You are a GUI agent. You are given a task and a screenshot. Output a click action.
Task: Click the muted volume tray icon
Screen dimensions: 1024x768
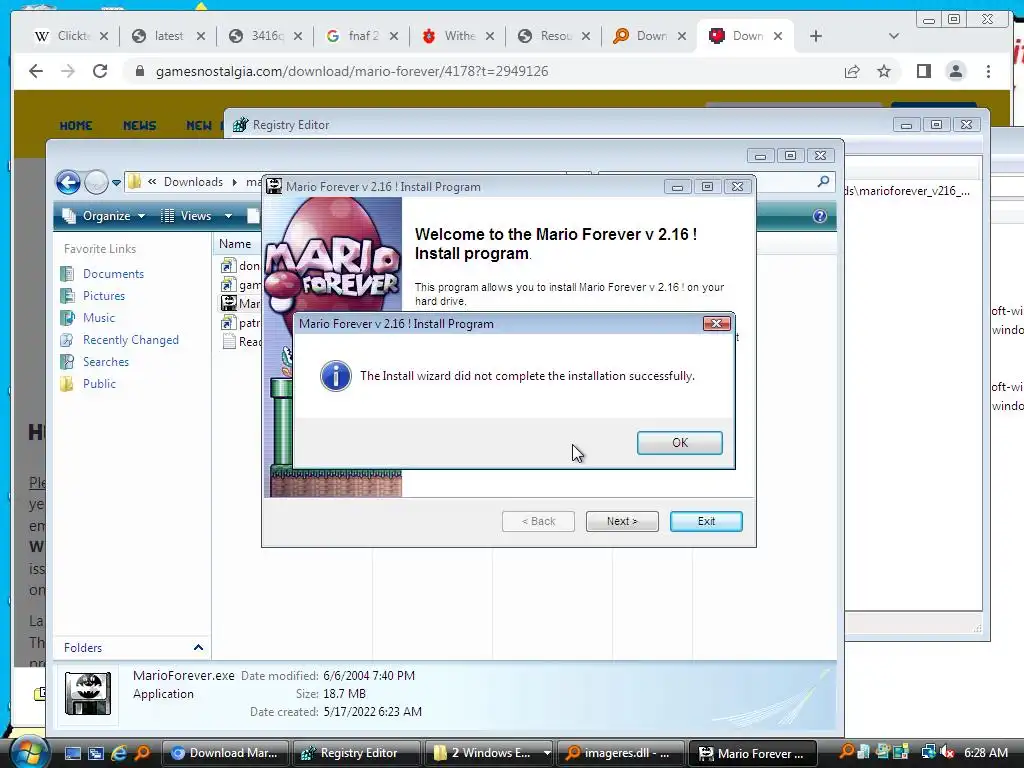(x=947, y=753)
